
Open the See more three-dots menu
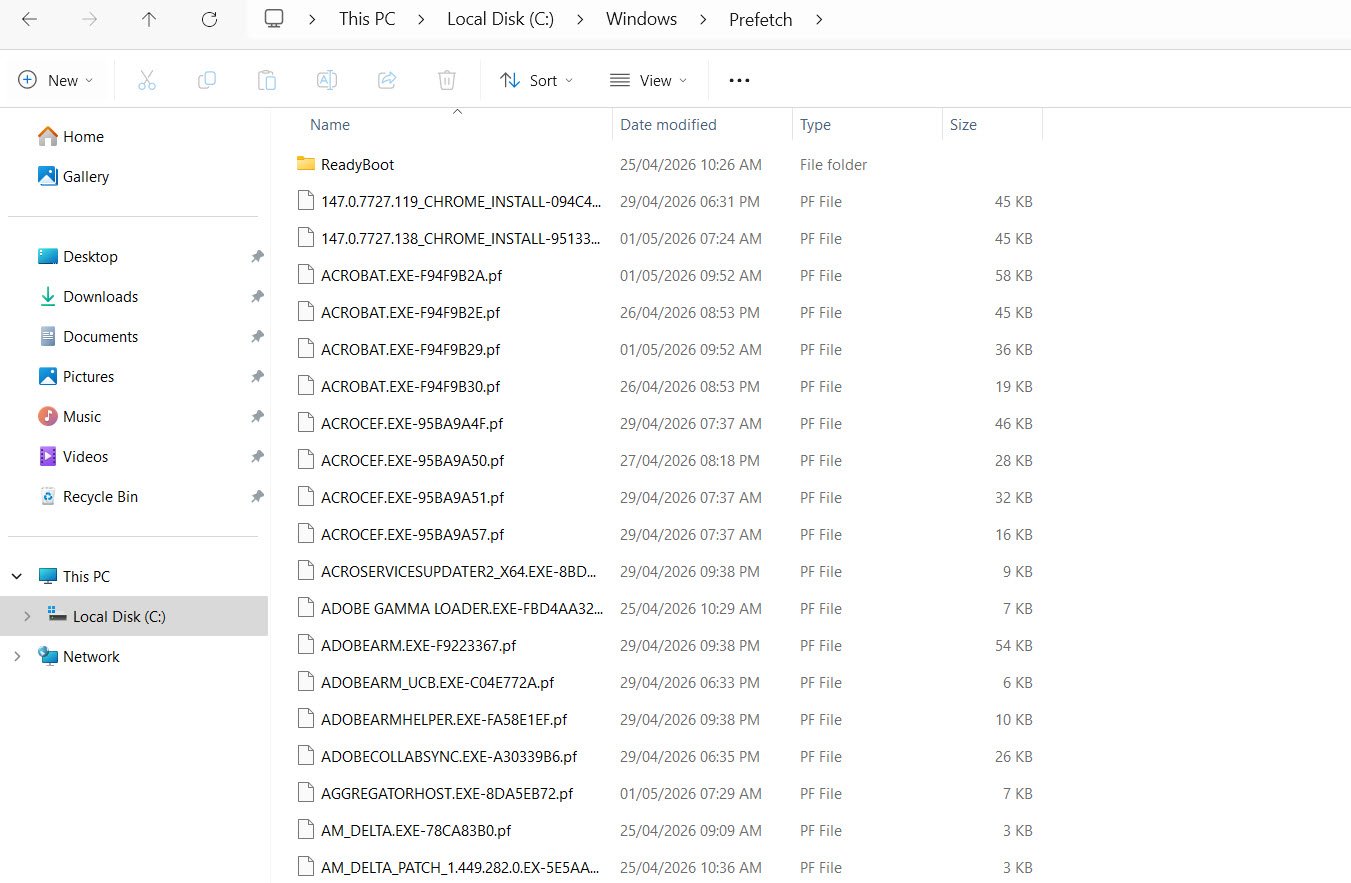coord(739,80)
